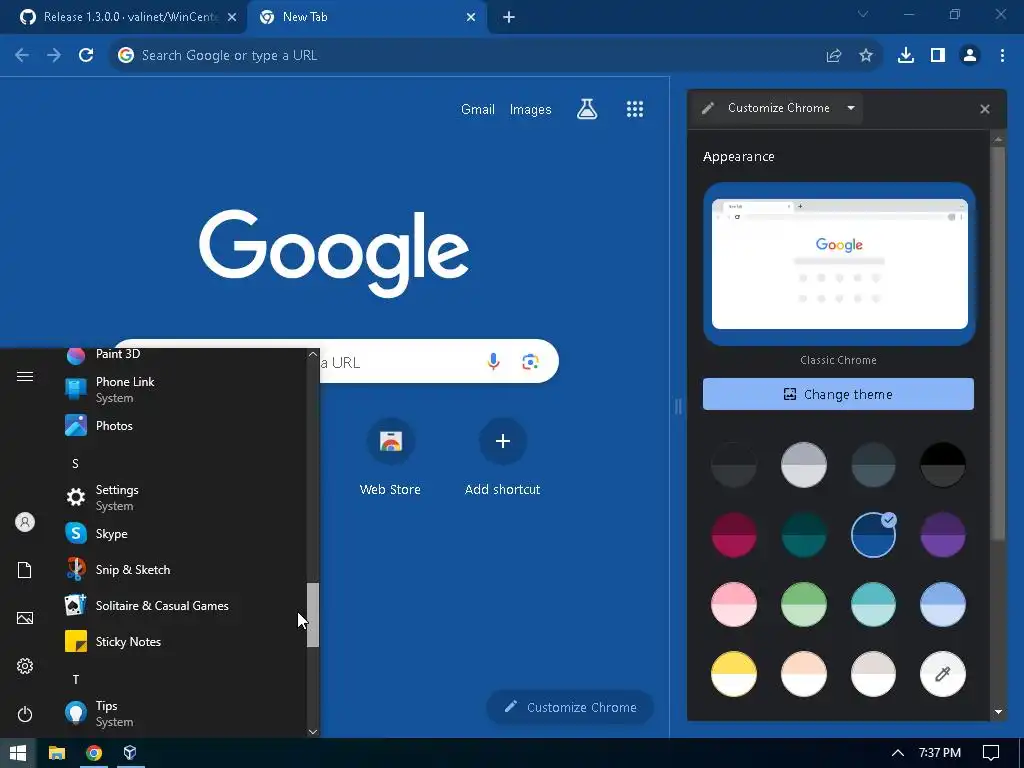Jump to the T letter header in app list

tap(76, 679)
